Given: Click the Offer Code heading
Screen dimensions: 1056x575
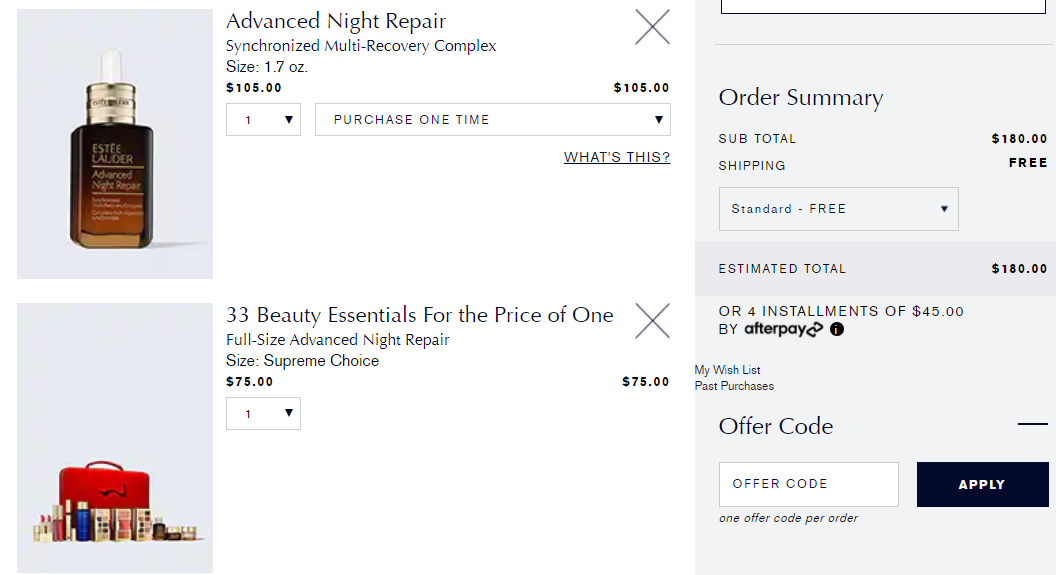Looking at the screenshot, I should [x=776, y=426].
